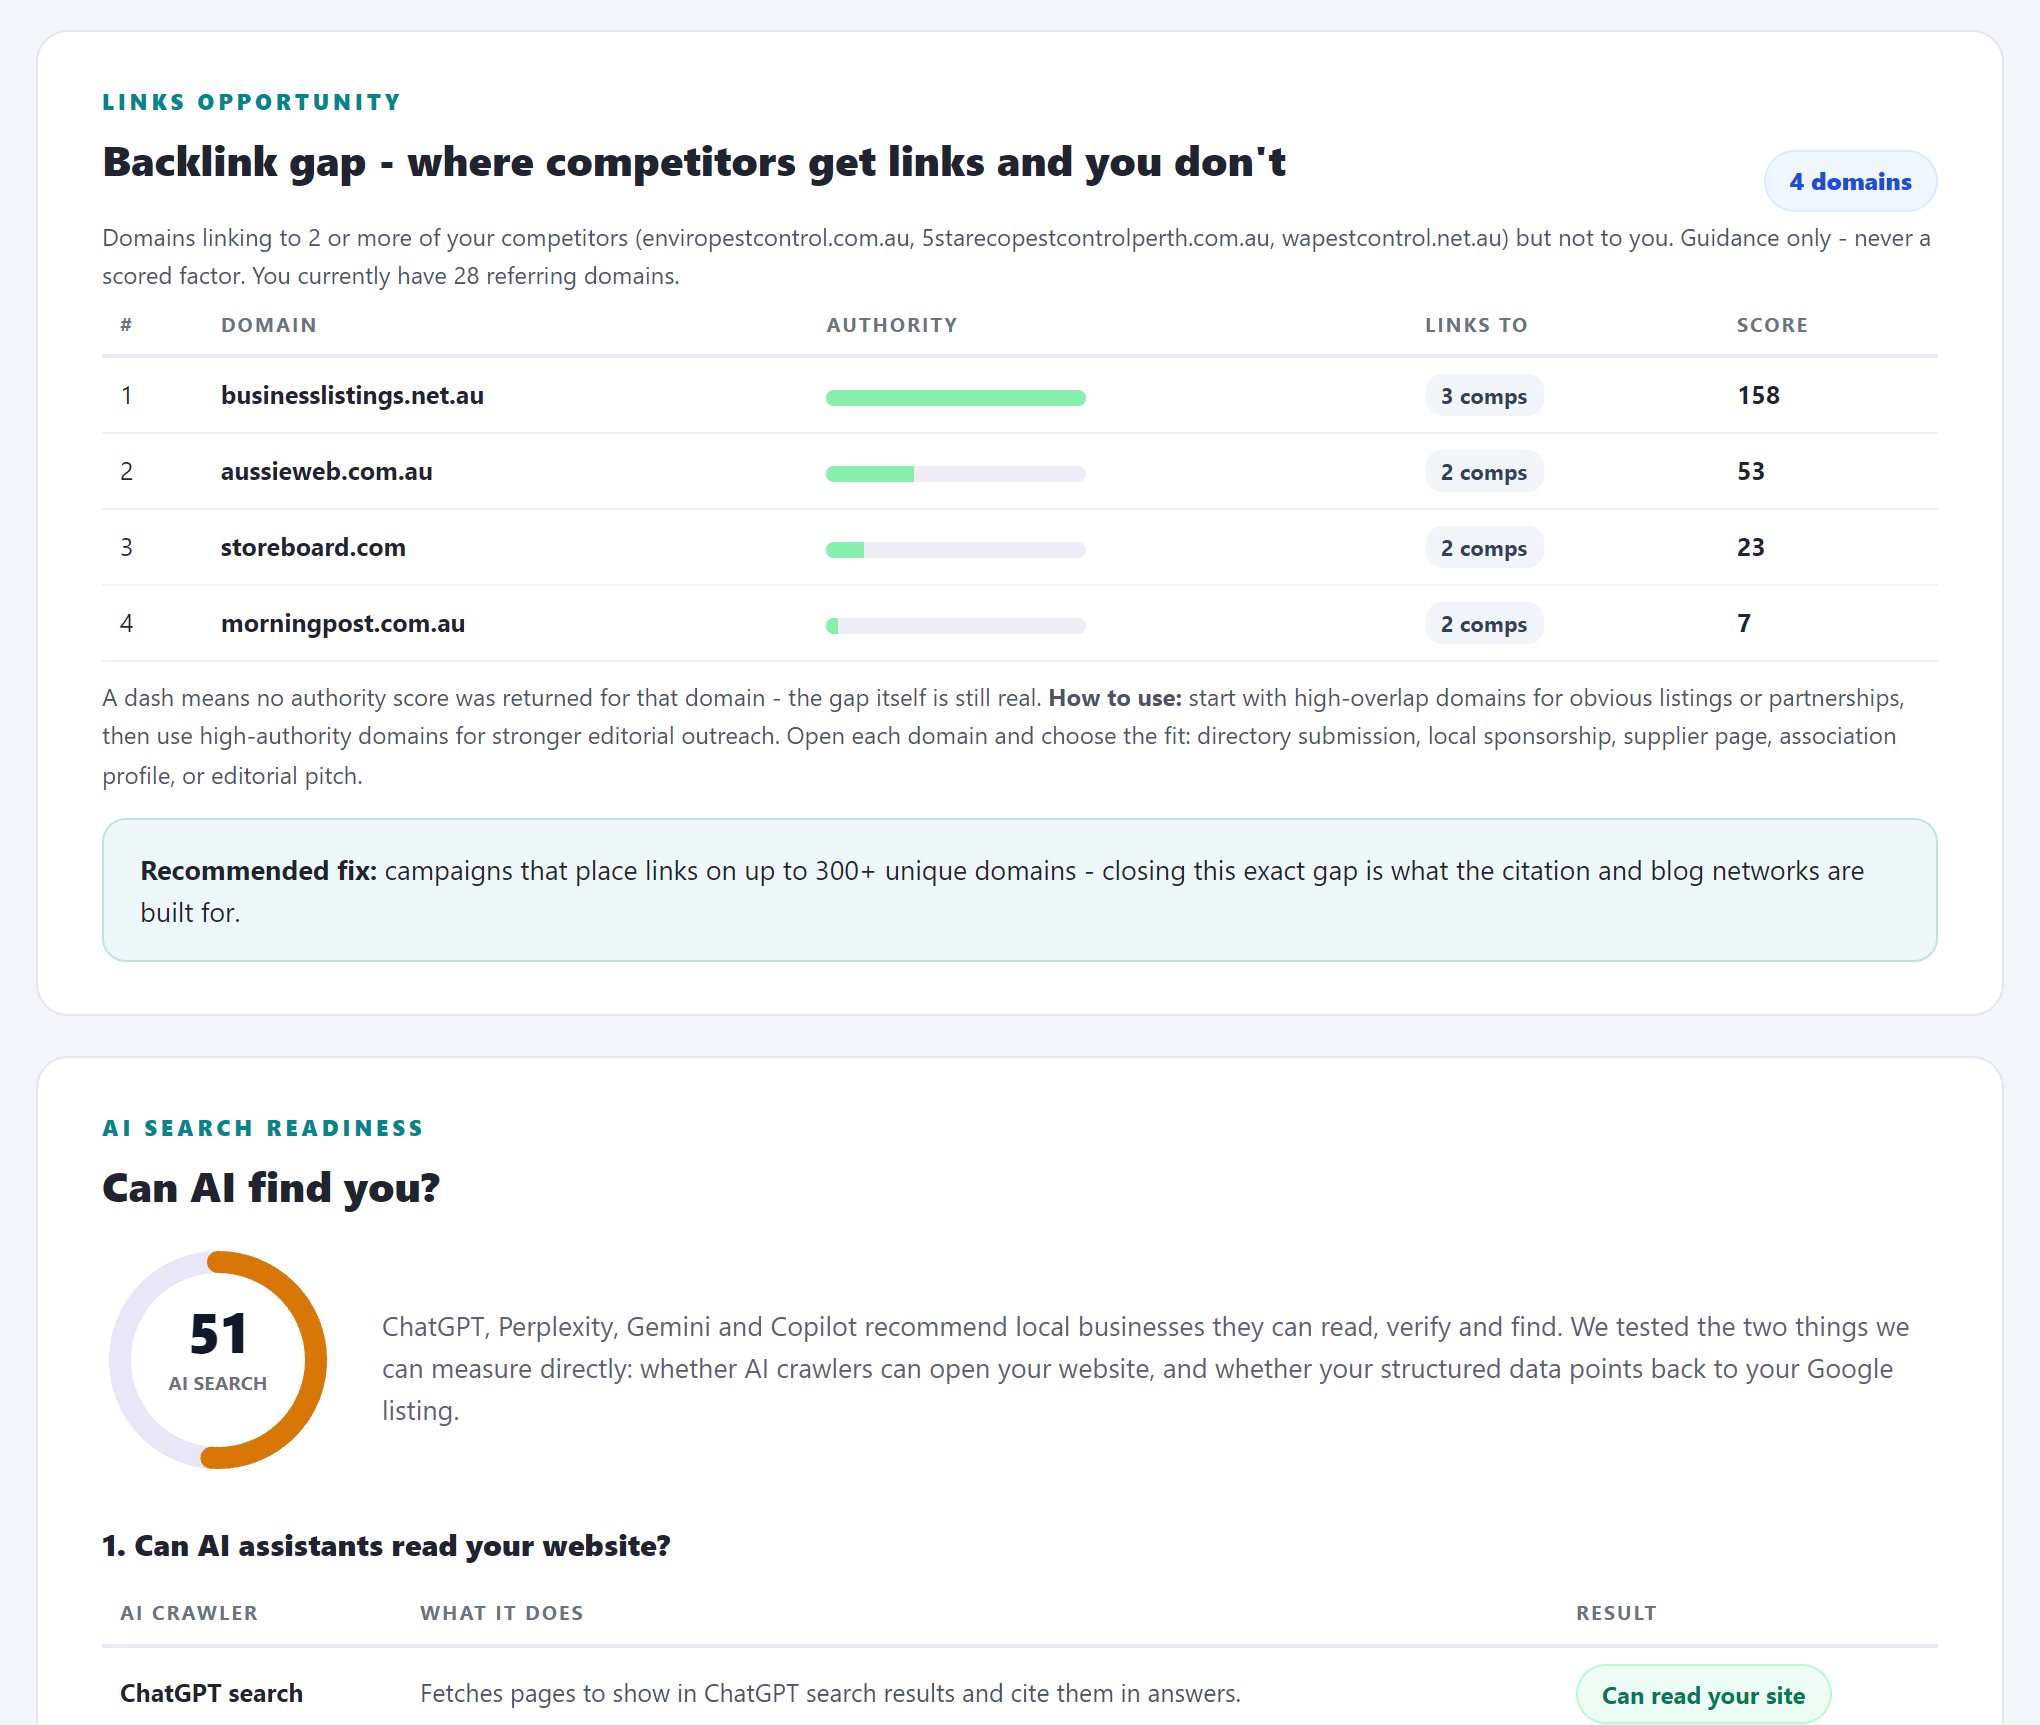Select storeboard.com in the domain list

[x=313, y=547]
